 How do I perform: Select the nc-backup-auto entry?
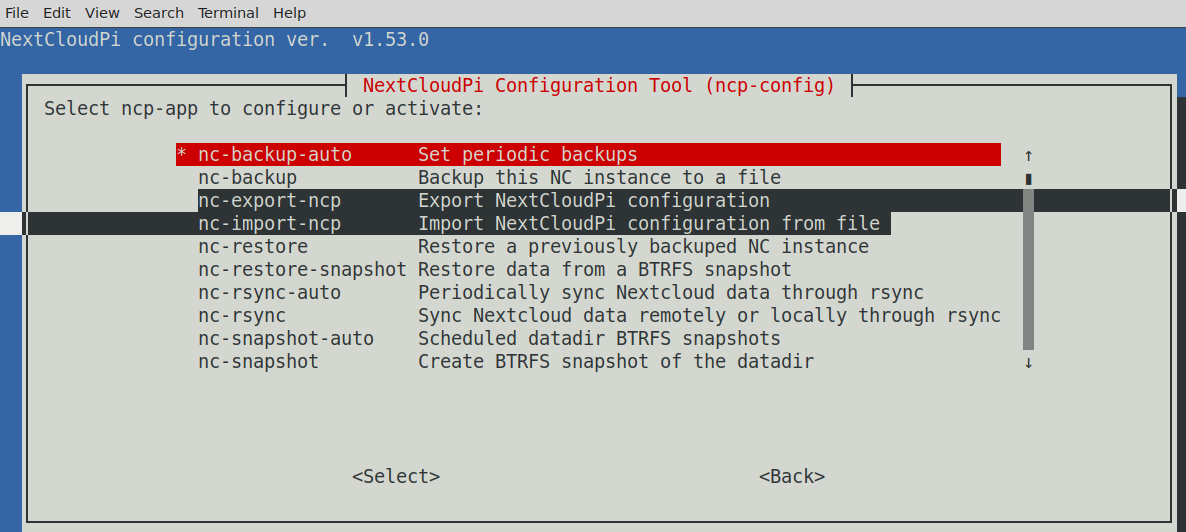coord(275,155)
